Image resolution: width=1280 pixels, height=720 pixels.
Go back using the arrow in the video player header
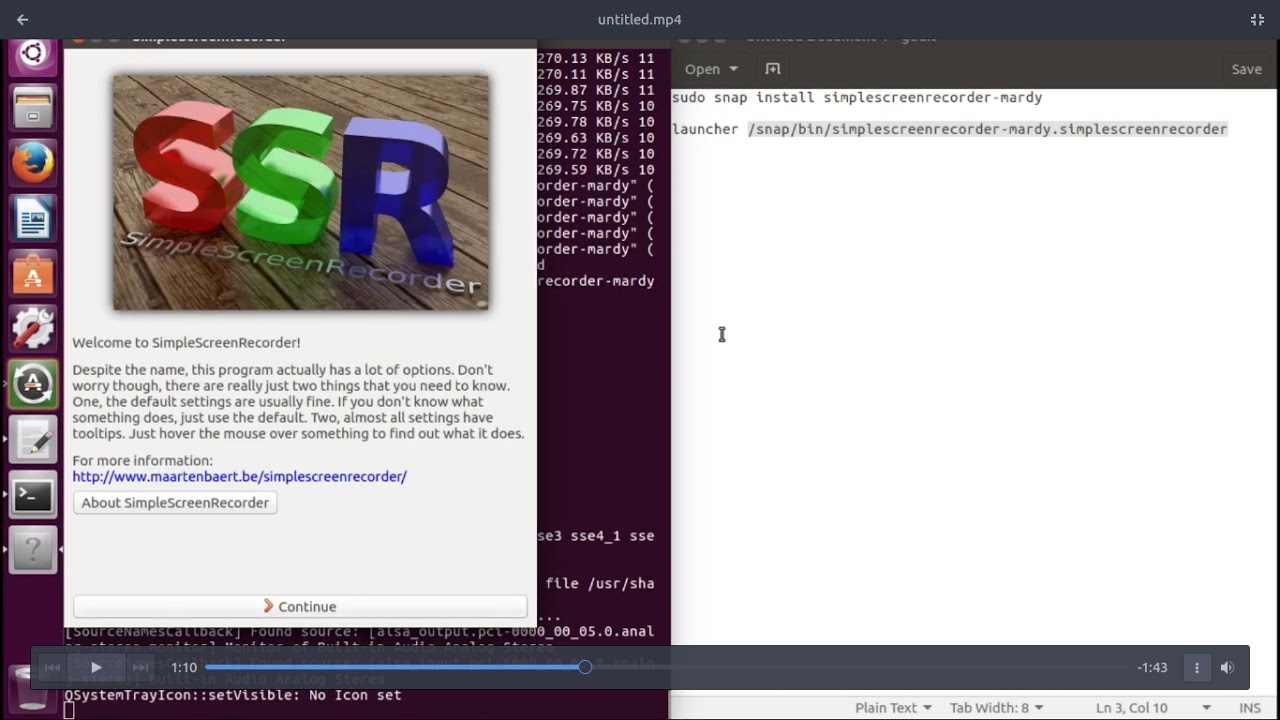[x=22, y=19]
